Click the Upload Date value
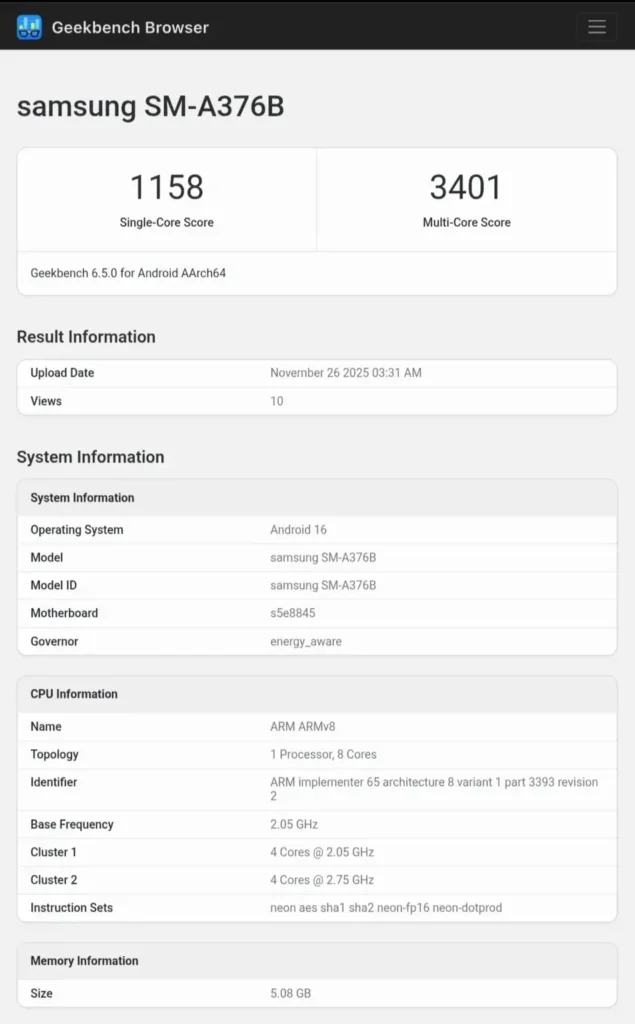The width and height of the screenshot is (635, 1024). [346, 372]
